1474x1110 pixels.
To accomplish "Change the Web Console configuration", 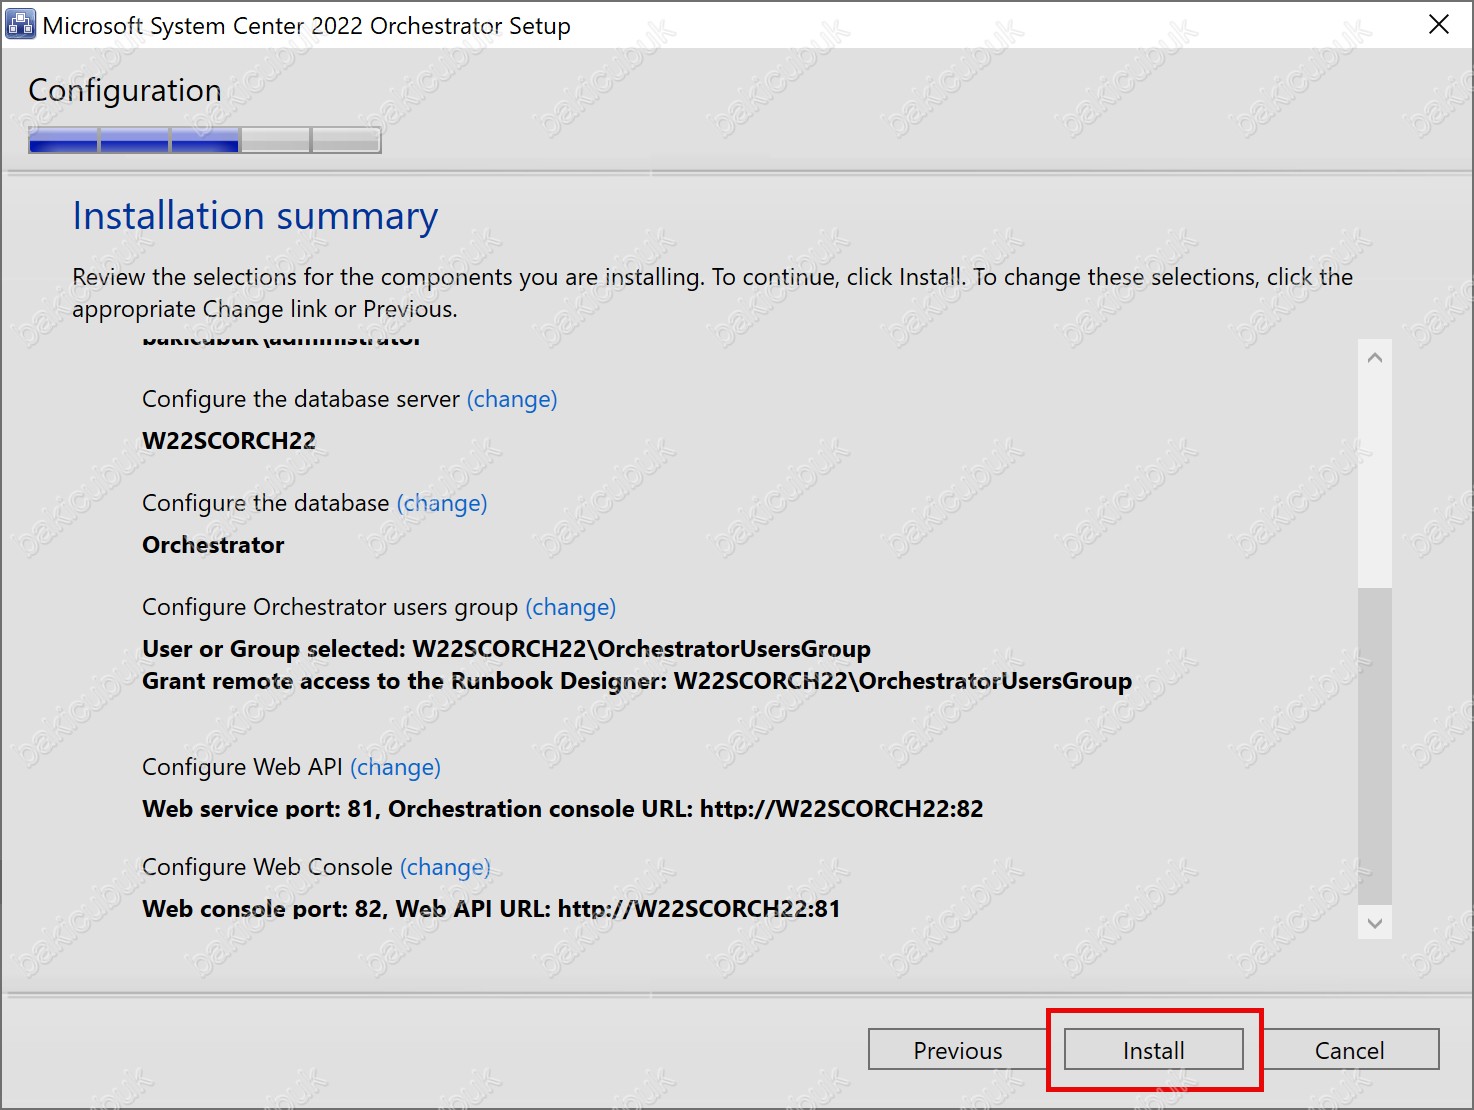I will 445,867.
